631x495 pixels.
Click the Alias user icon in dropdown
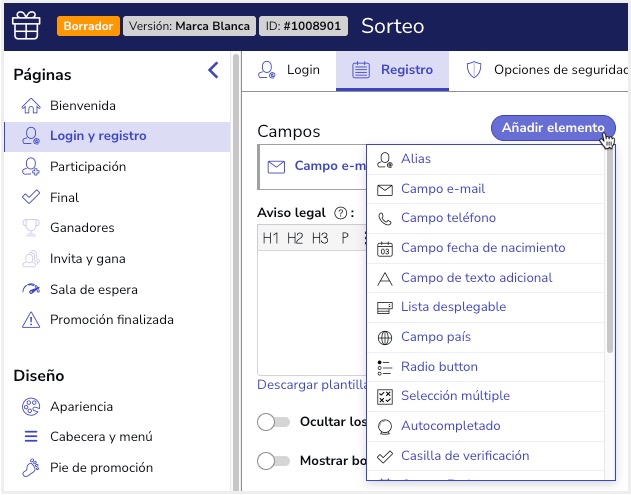(x=385, y=160)
